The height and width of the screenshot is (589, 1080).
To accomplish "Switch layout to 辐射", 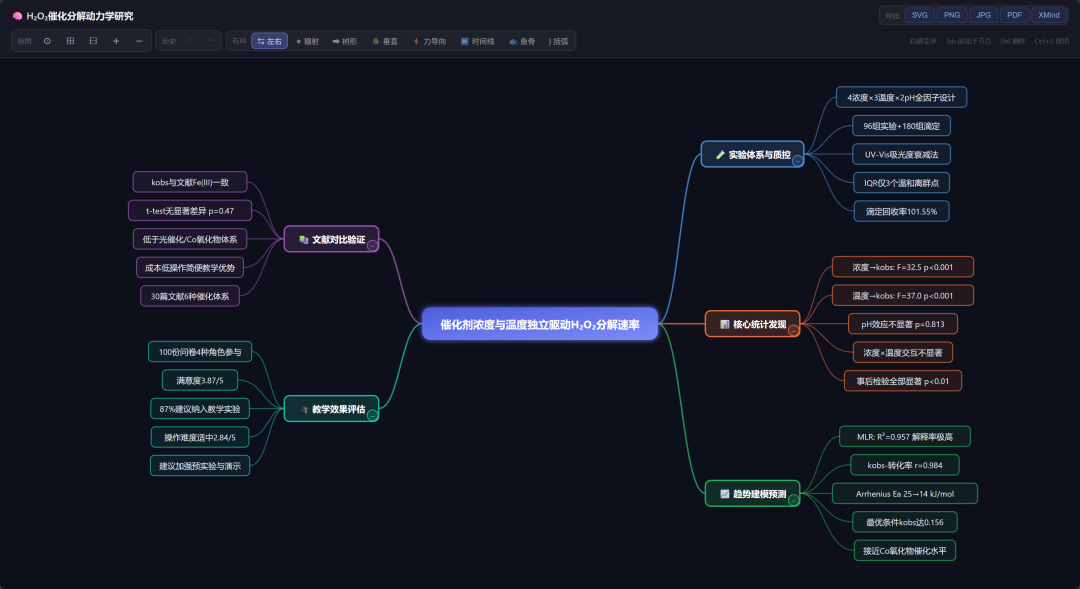I will [x=307, y=41].
